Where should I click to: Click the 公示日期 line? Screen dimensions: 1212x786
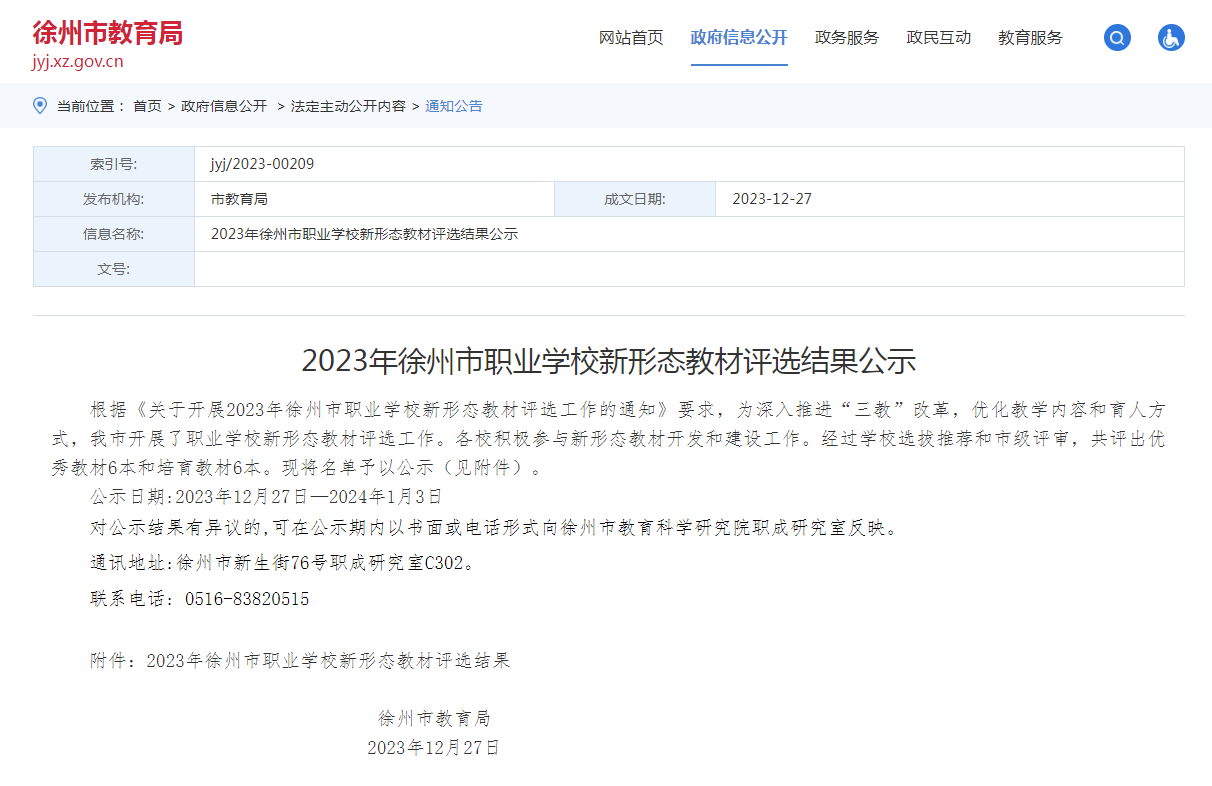click(266, 495)
